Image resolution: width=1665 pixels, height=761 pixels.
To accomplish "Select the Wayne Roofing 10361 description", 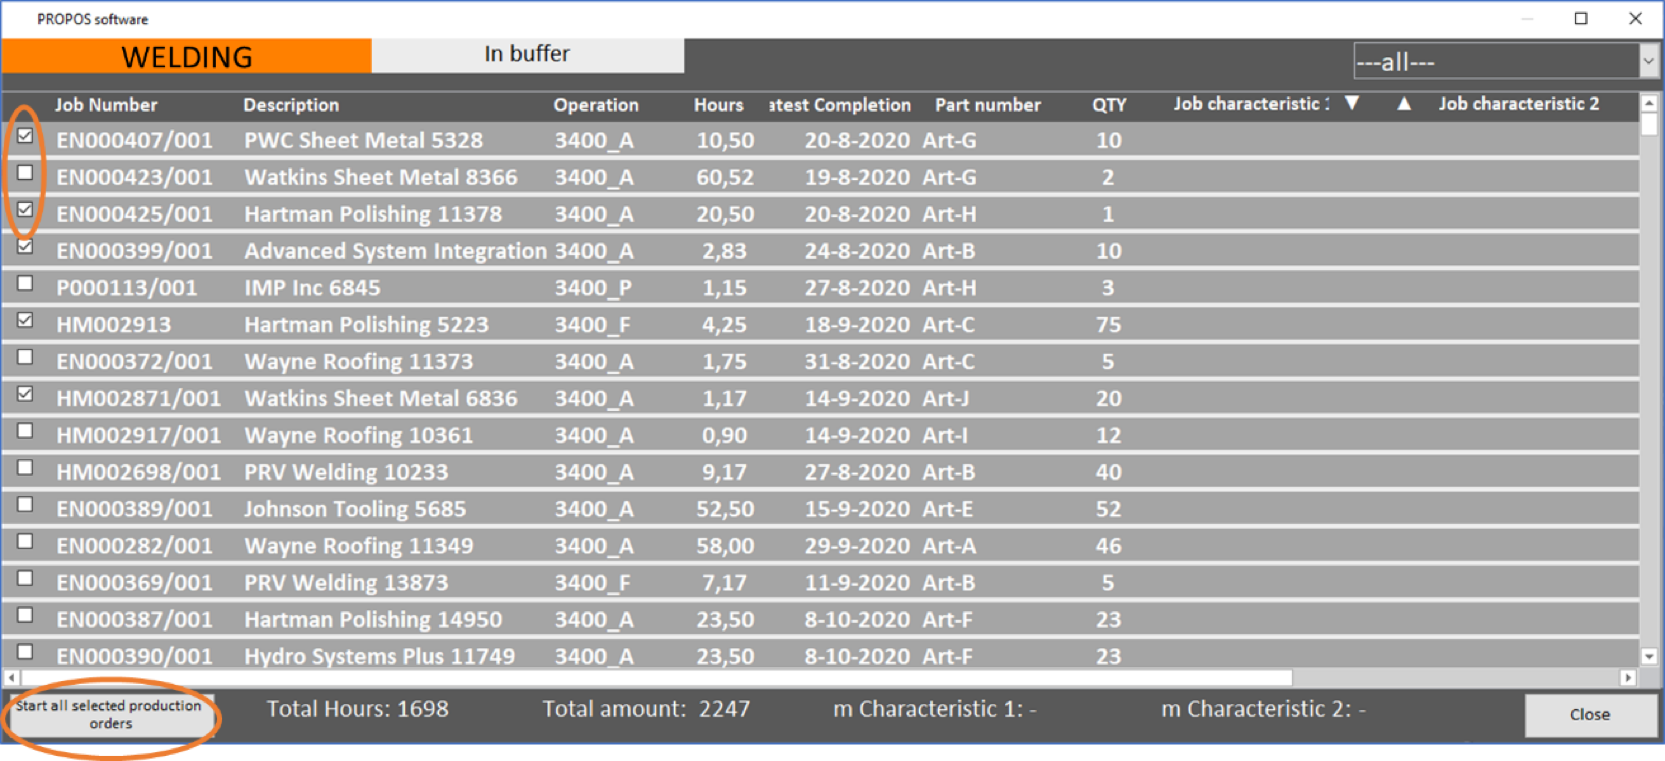I will pos(359,435).
